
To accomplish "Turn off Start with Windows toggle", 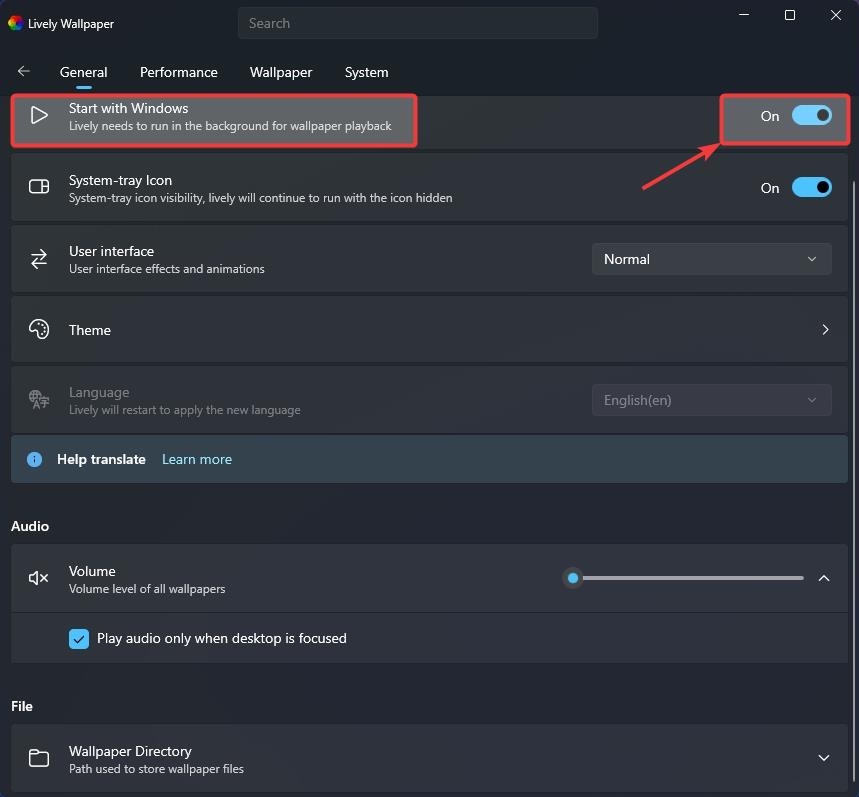I will coord(812,116).
